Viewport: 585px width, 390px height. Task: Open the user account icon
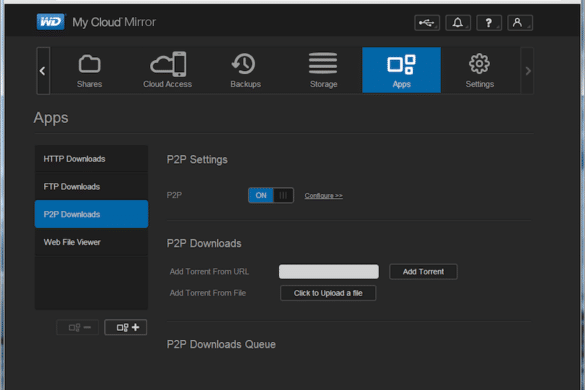click(x=520, y=23)
